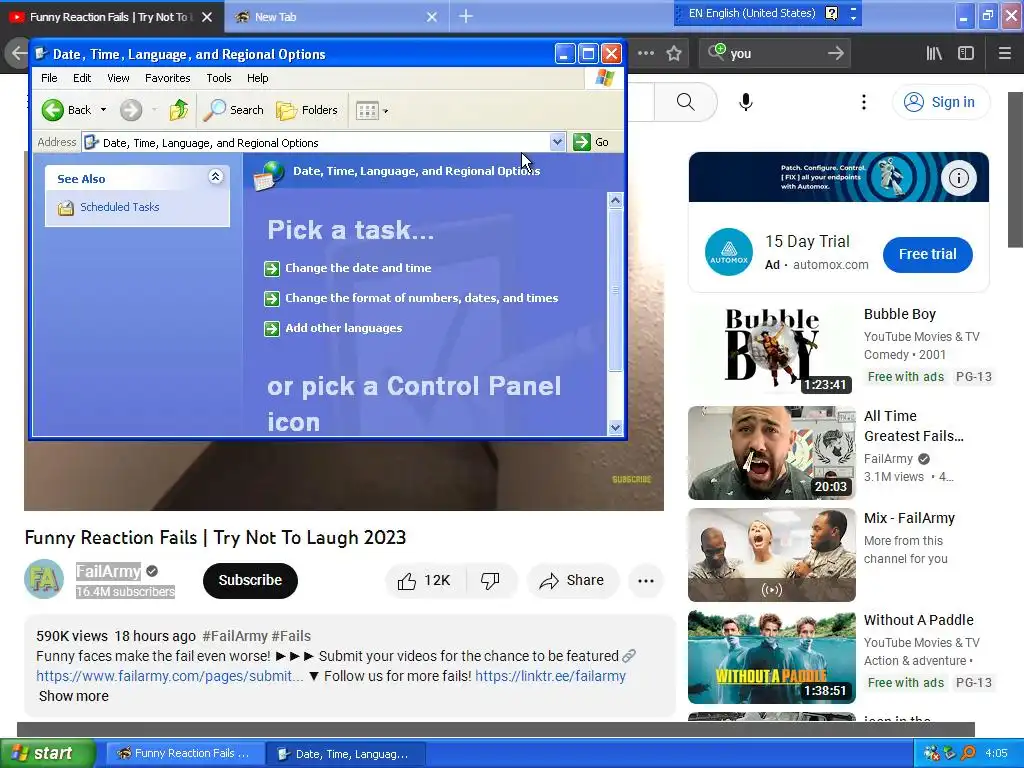Expand the Address bar dropdown
The height and width of the screenshot is (768, 1024).
click(x=557, y=142)
